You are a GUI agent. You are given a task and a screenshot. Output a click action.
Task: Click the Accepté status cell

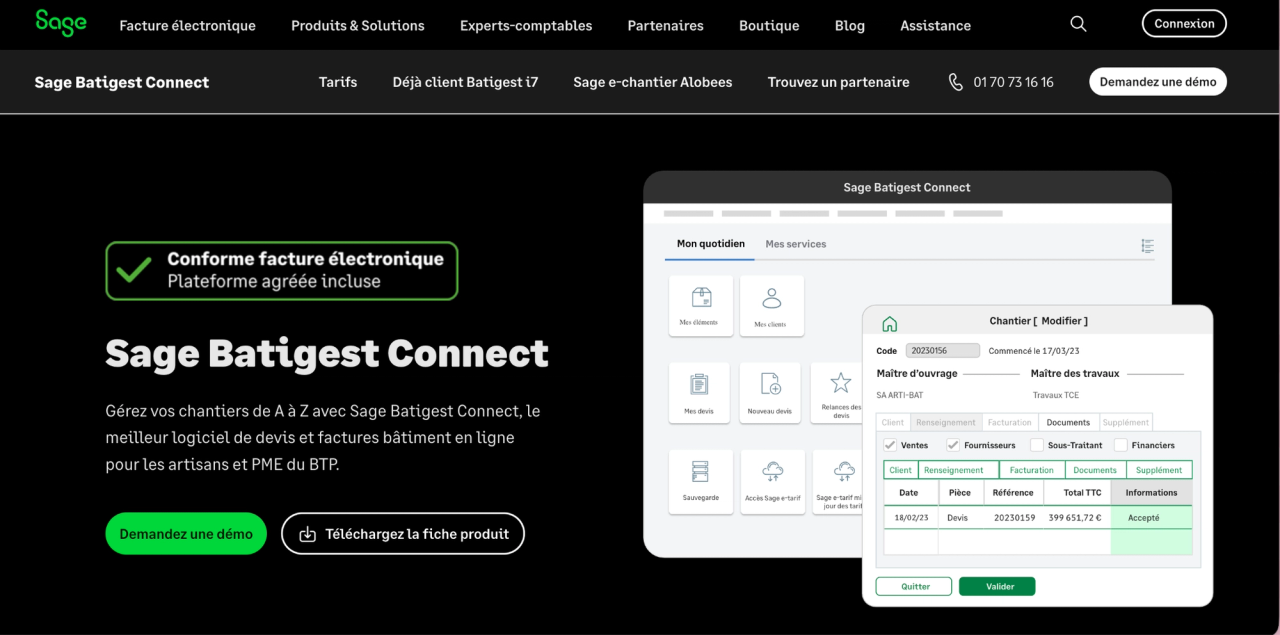click(x=1151, y=518)
